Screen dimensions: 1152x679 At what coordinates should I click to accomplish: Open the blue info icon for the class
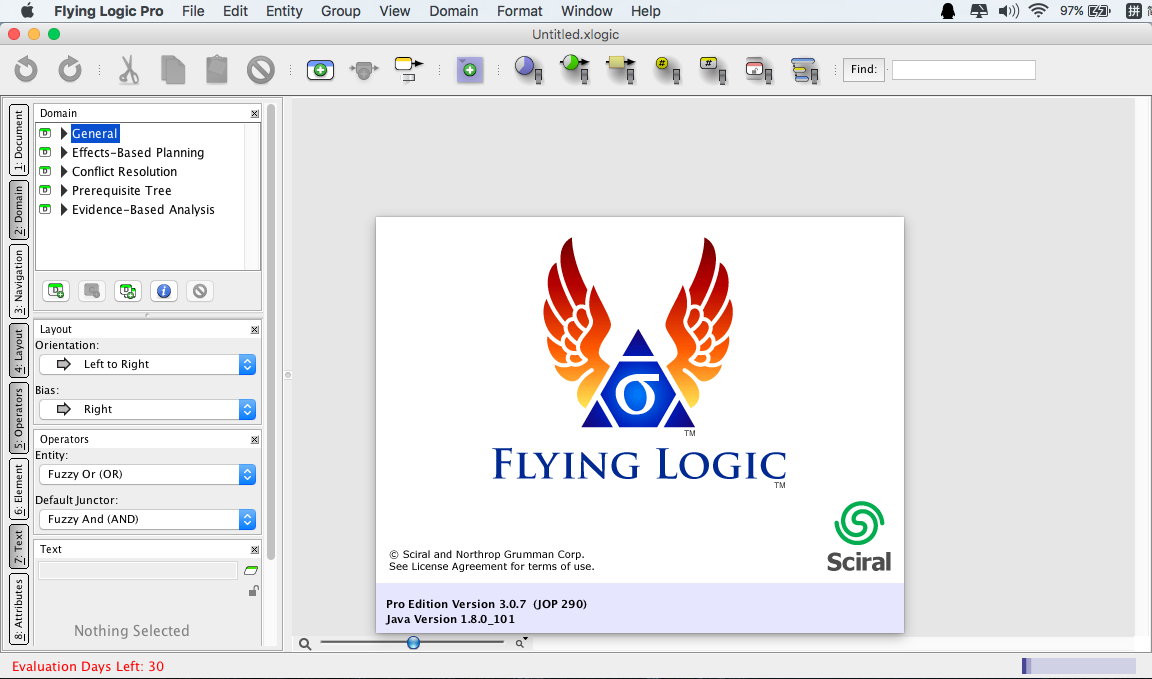[x=164, y=291]
